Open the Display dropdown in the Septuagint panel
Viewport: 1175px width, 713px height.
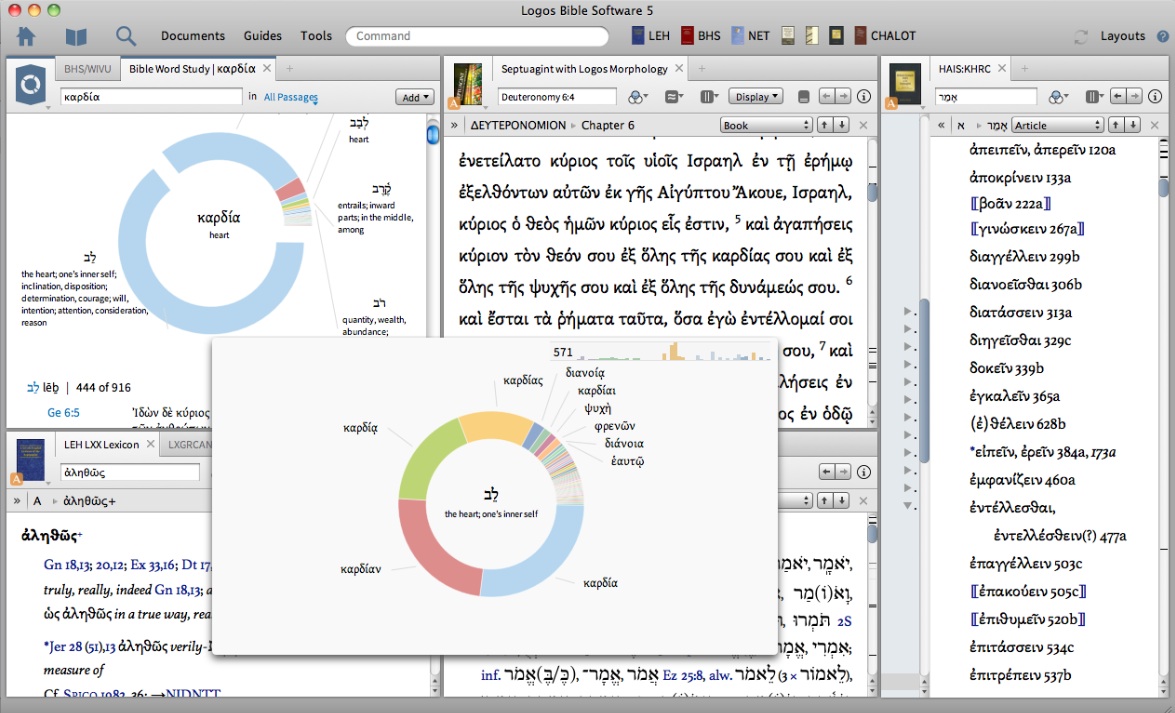pos(756,97)
